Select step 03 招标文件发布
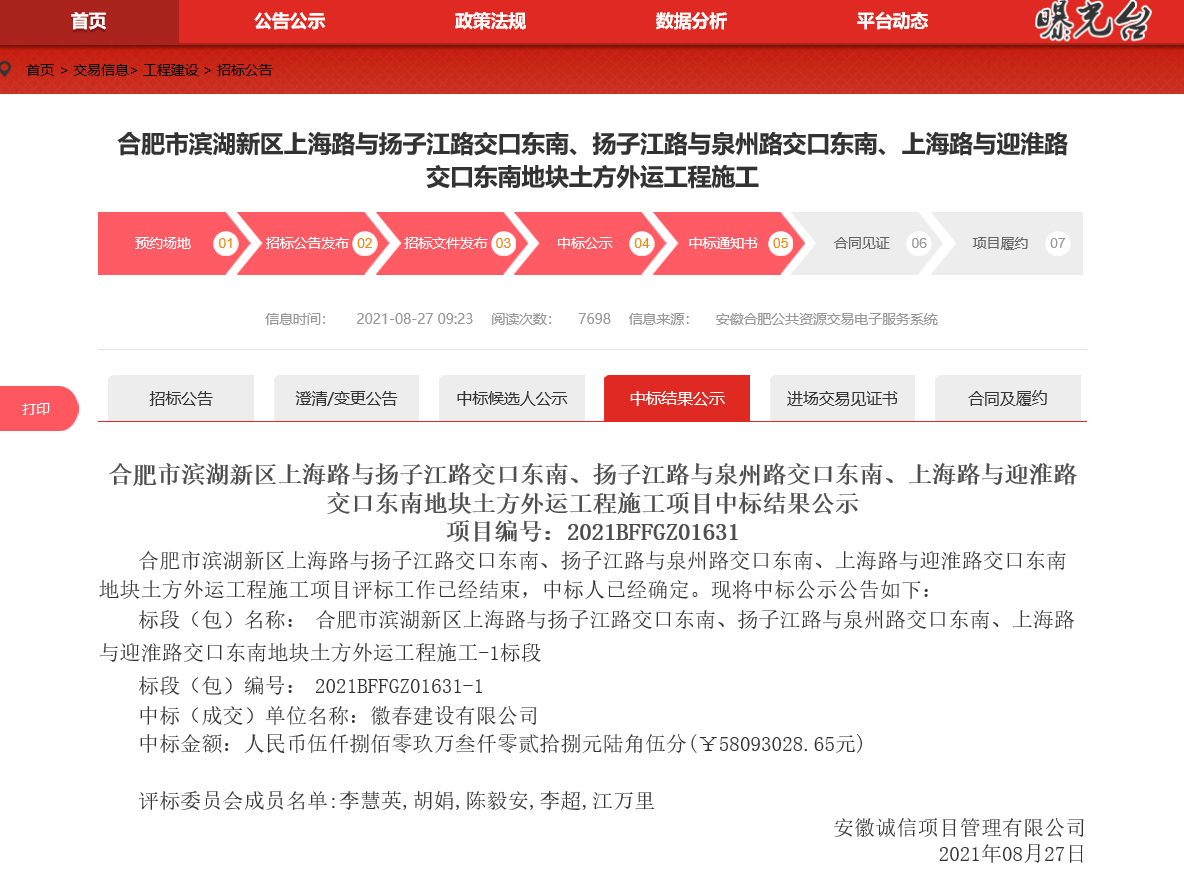Viewport: 1184px width, 883px height. tap(452, 243)
